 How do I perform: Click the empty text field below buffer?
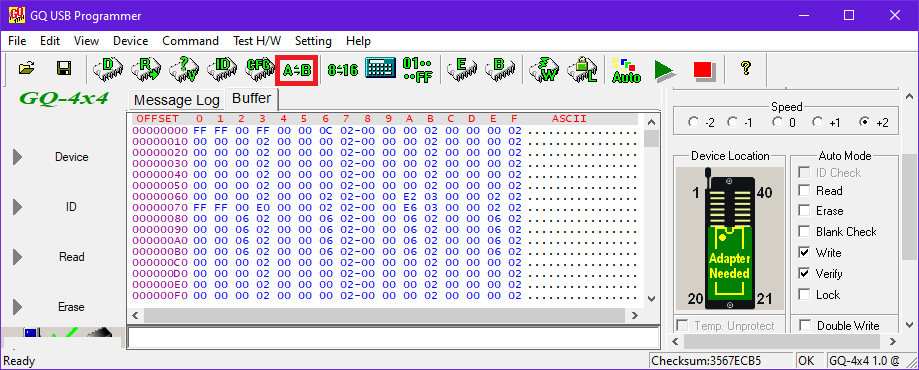[x=393, y=338]
